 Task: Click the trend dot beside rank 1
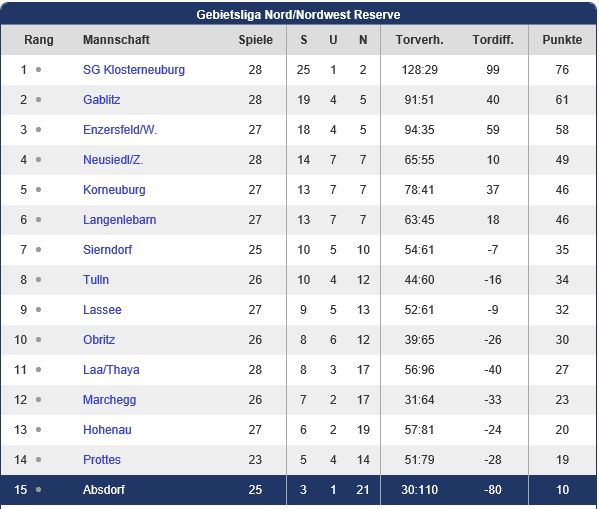coord(39,70)
